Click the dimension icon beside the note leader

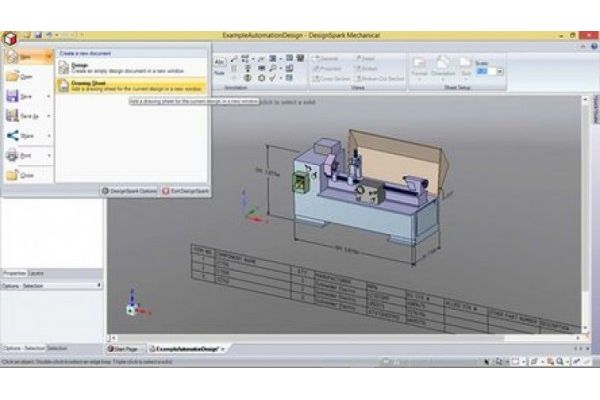(245, 59)
